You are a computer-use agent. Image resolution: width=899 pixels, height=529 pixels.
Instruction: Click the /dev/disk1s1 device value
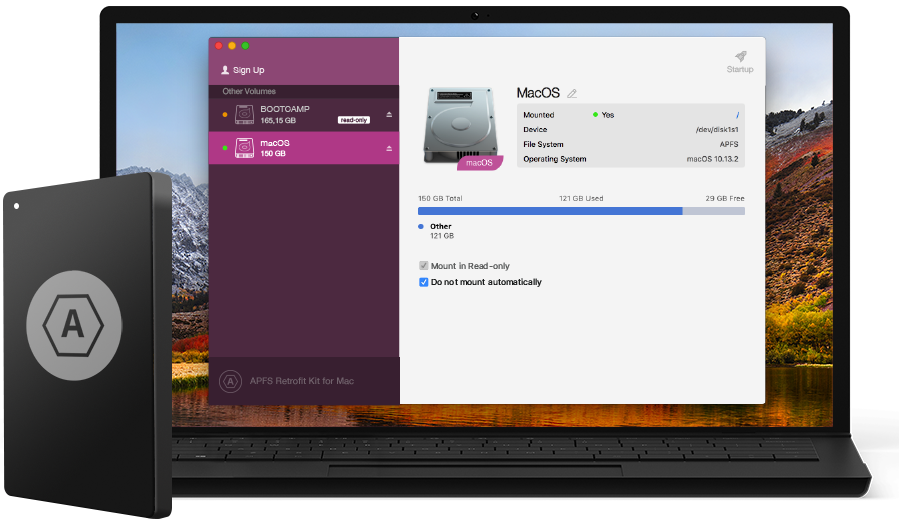[717, 130]
